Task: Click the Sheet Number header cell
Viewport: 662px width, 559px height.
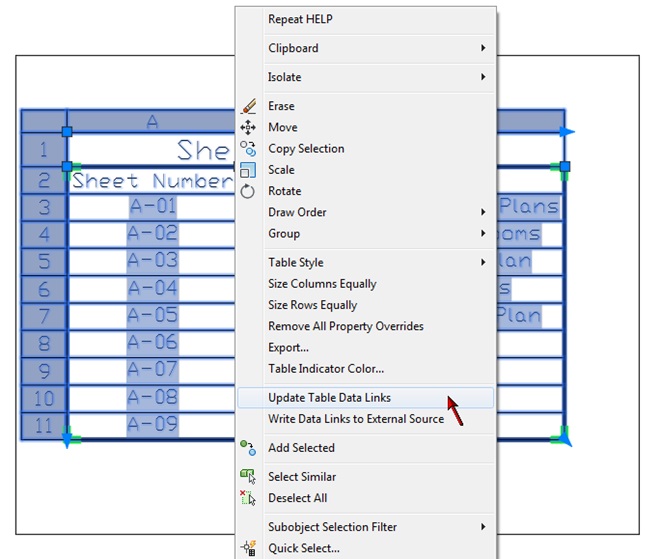Action: pyautogui.click(x=152, y=181)
